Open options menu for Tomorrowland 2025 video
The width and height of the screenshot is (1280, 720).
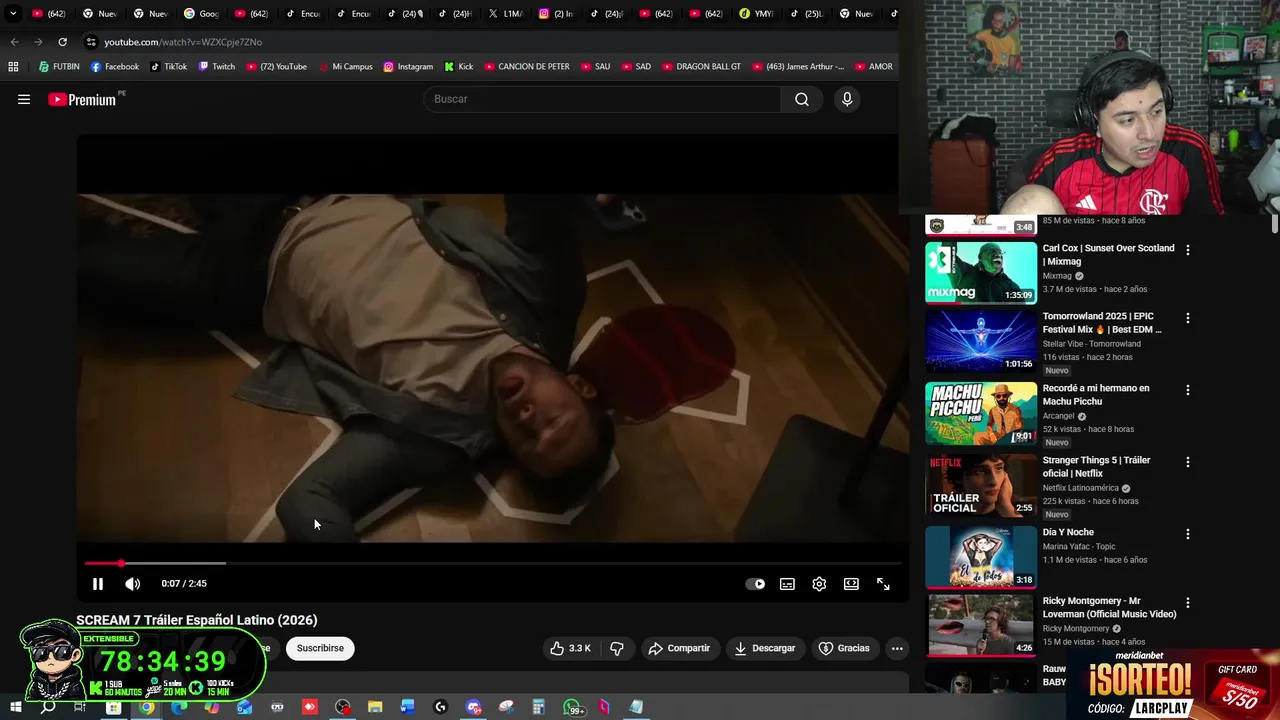1188,318
